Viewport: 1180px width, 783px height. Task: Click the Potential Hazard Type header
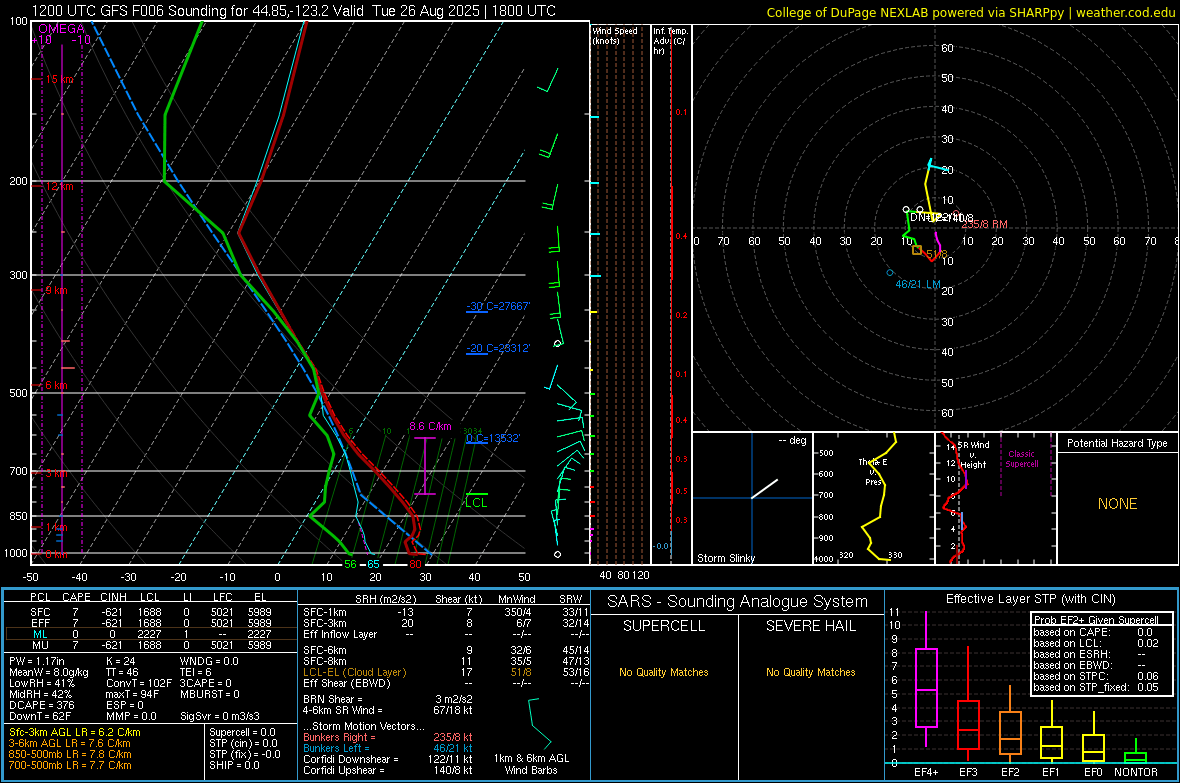(1117, 443)
